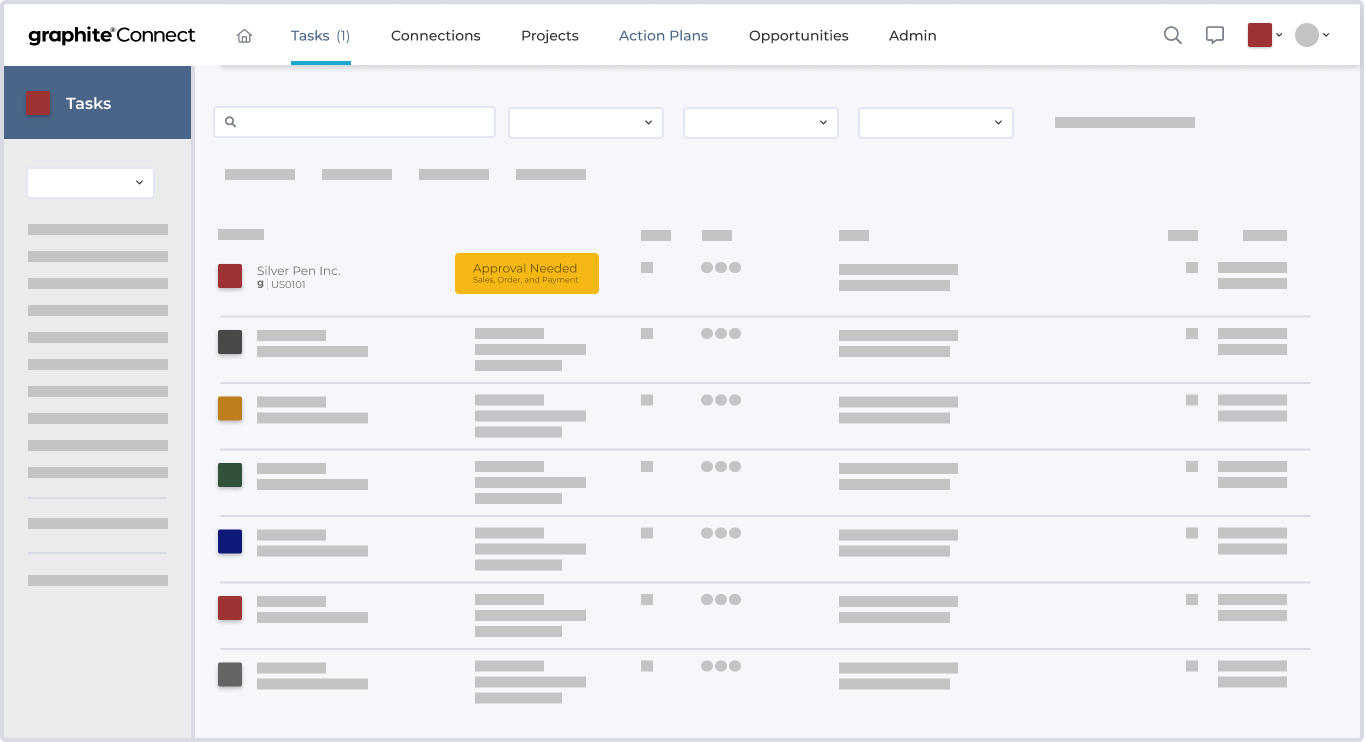The width and height of the screenshot is (1366, 742).
Task: Open the search icon in the top bar
Action: [1172, 35]
